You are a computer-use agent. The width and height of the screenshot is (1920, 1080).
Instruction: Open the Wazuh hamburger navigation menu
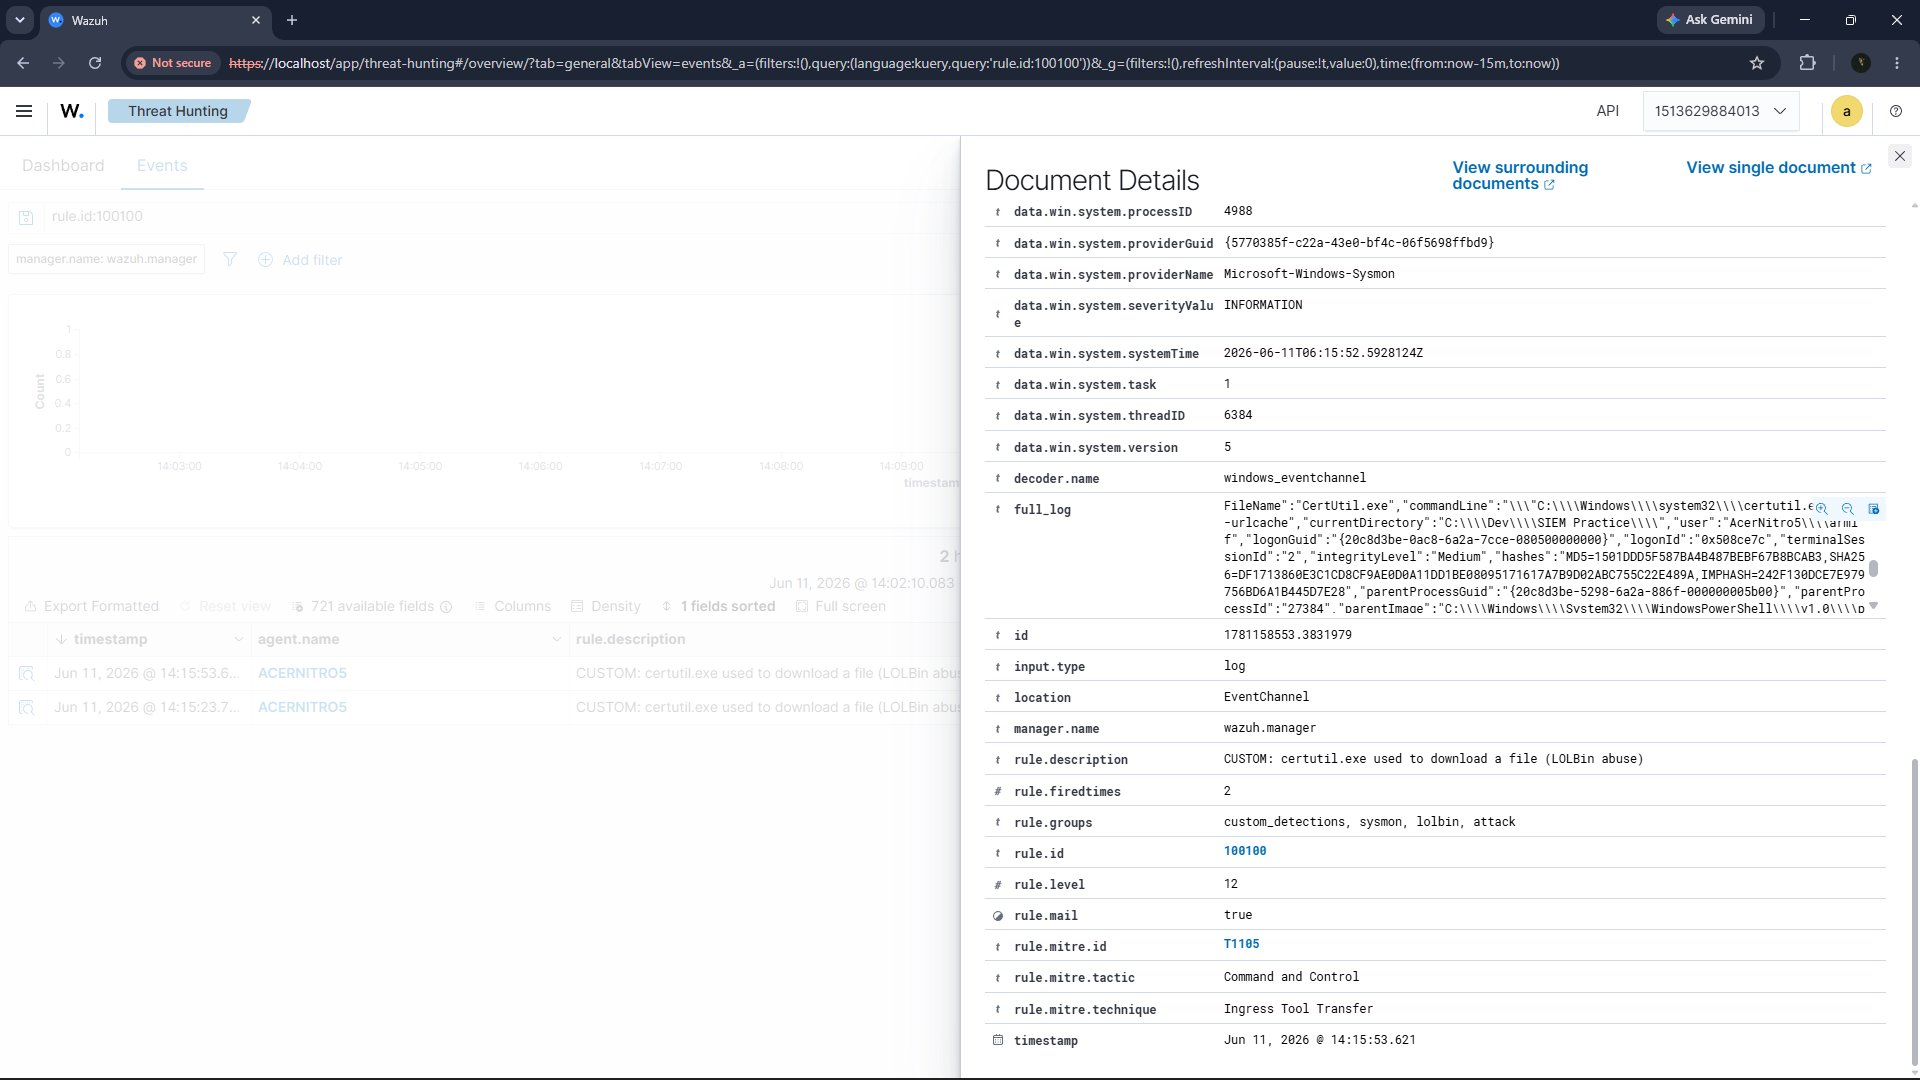pos(24,111)
